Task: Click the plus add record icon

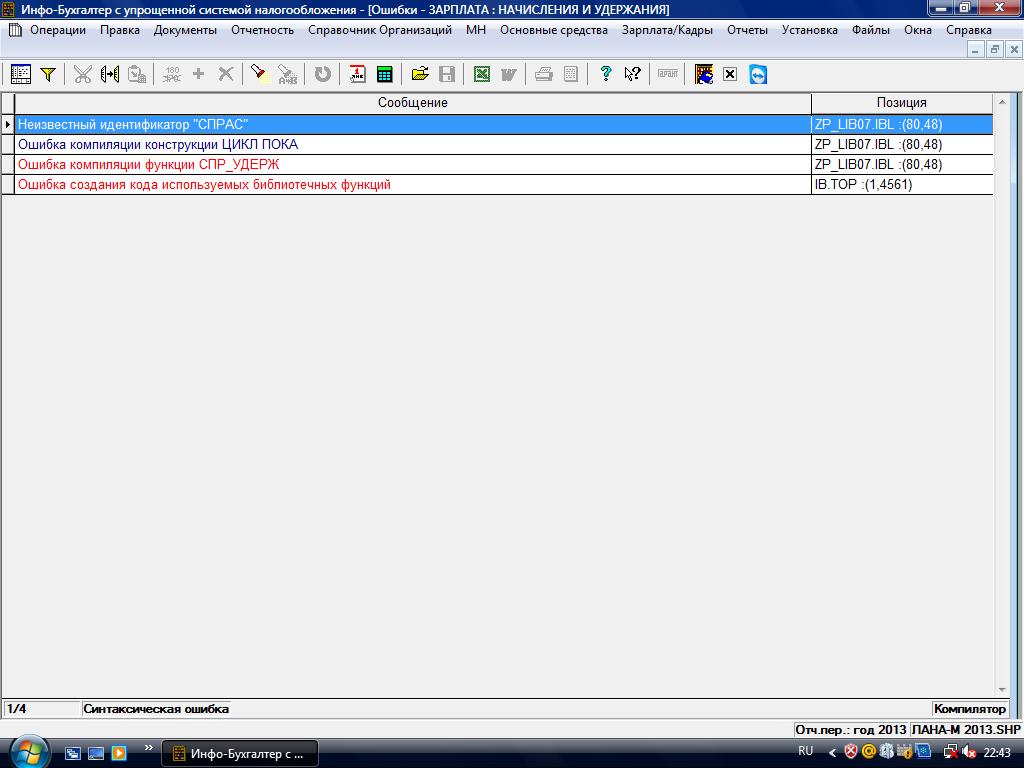Action: 199,74
